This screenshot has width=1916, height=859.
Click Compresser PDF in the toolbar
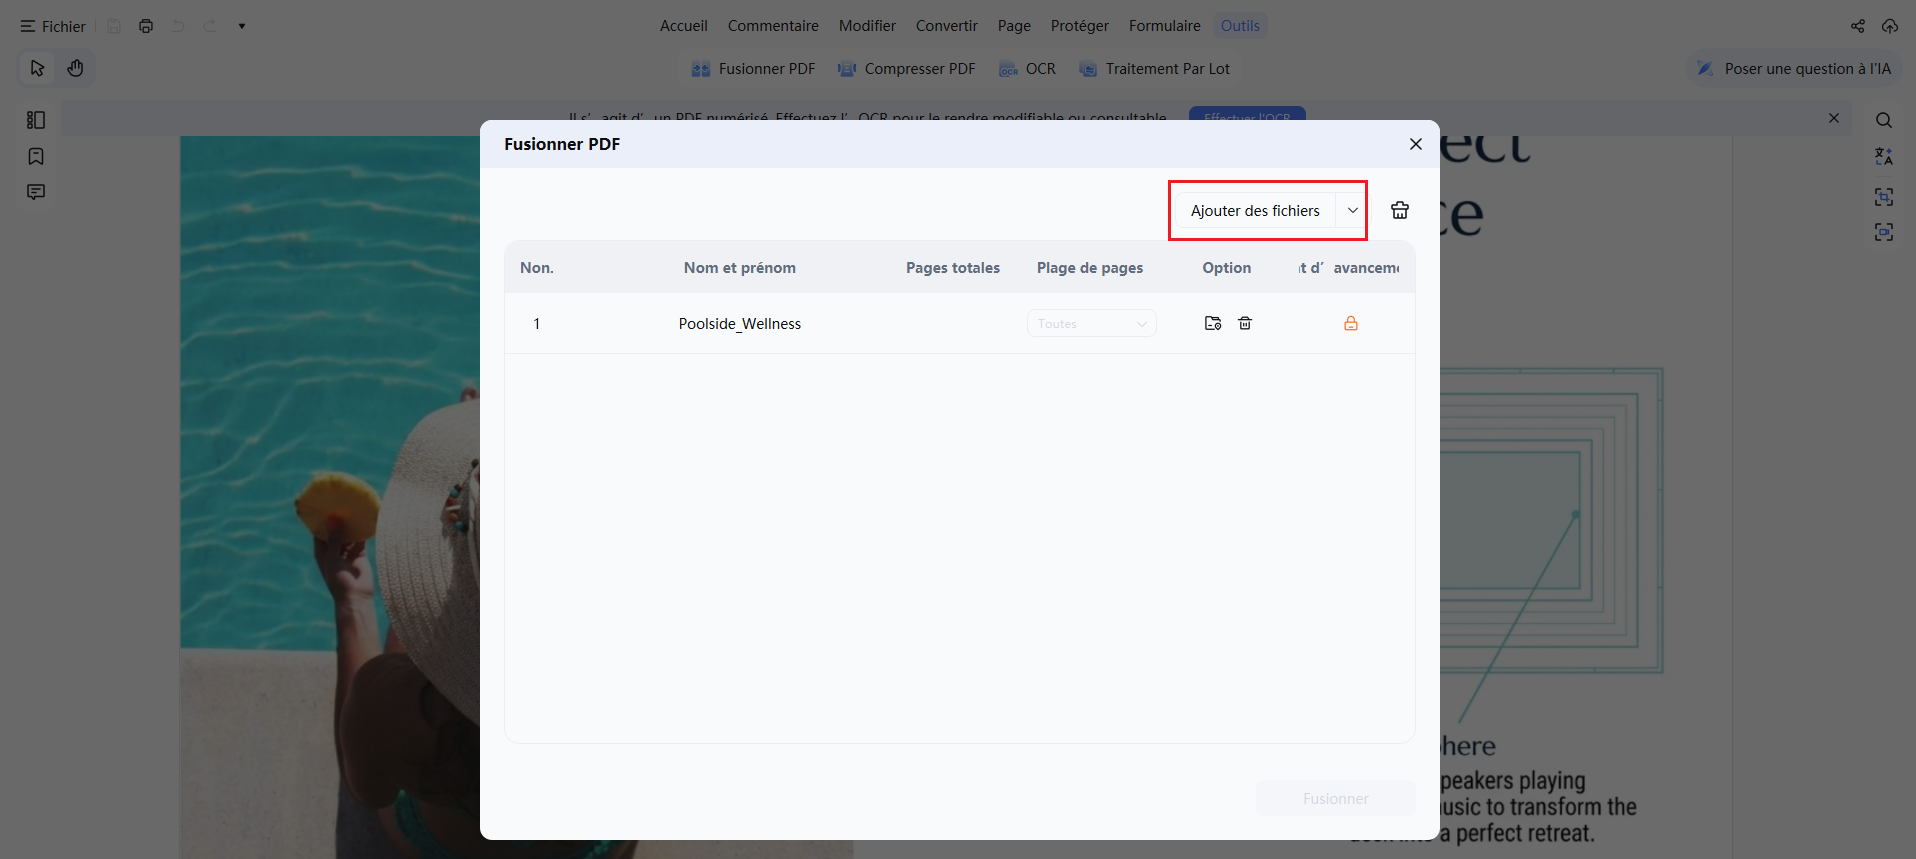click(906, 69)
